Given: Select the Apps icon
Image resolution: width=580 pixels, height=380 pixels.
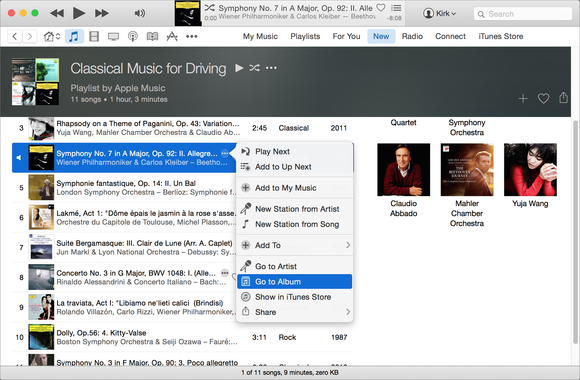Looking at the screenshot, I should pos(172,36).
